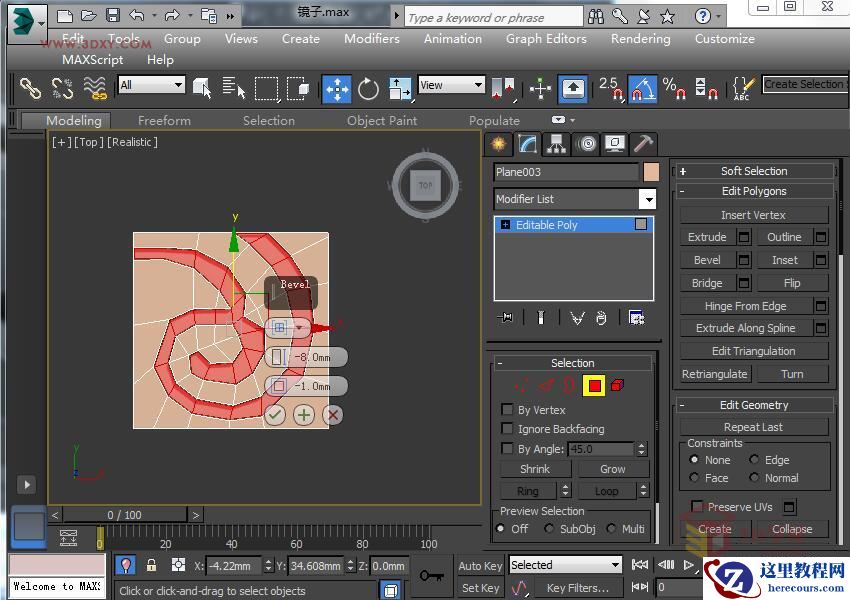Switch to the Freeform ribbon tab
Image resolution: width=850 pixels, height=600 pixels.
pos(163,120)
